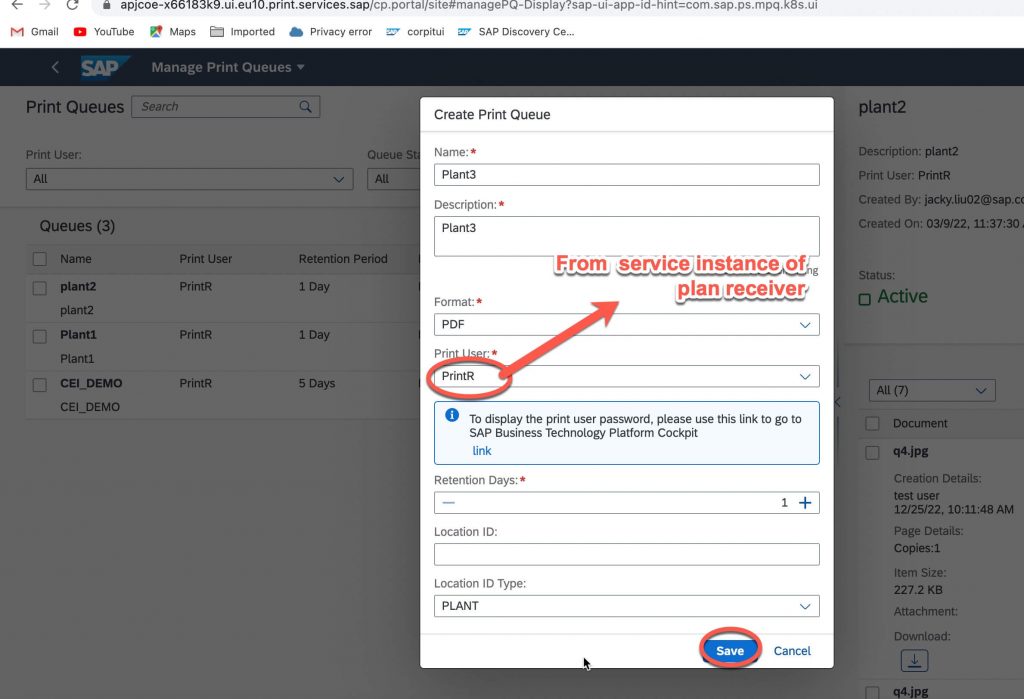
Task: Click the Retention Days value field
Action: coord(626,502)
